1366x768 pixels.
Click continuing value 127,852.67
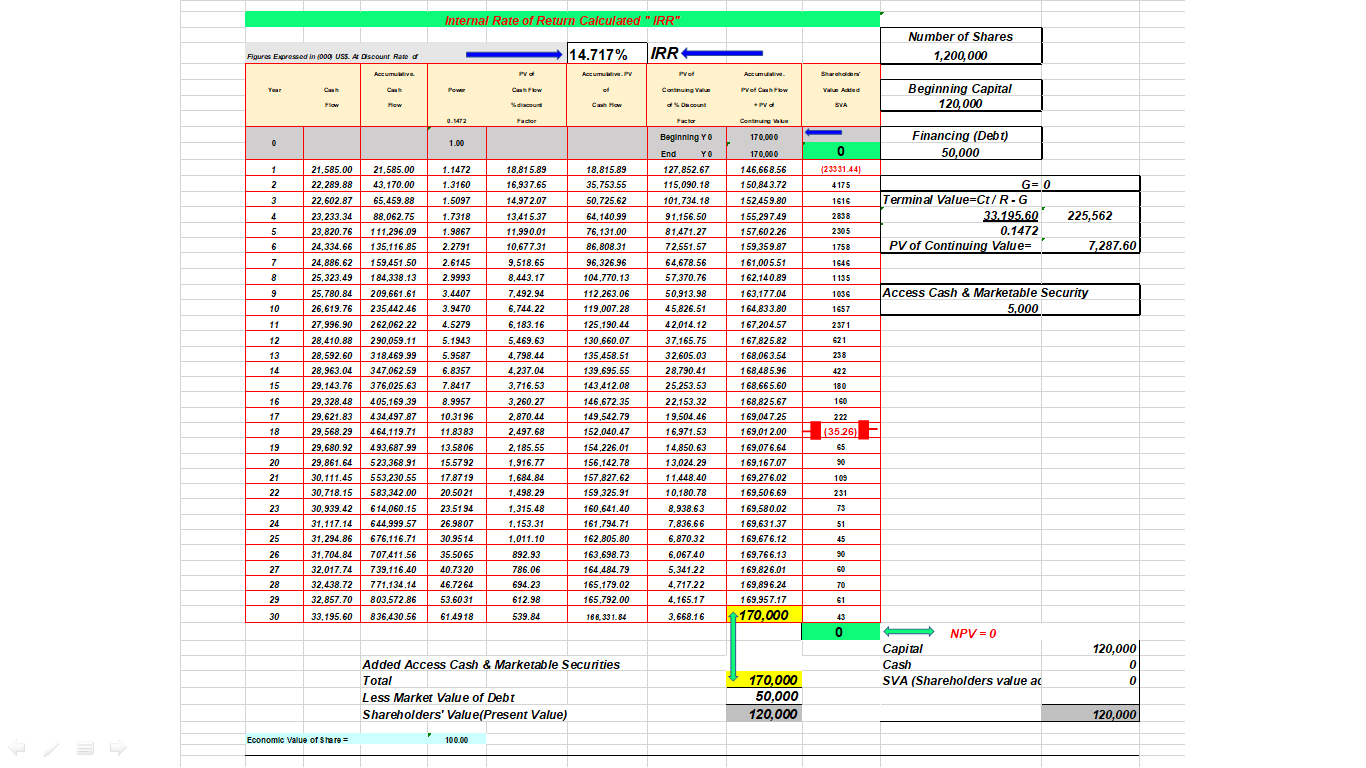(686, 170)
